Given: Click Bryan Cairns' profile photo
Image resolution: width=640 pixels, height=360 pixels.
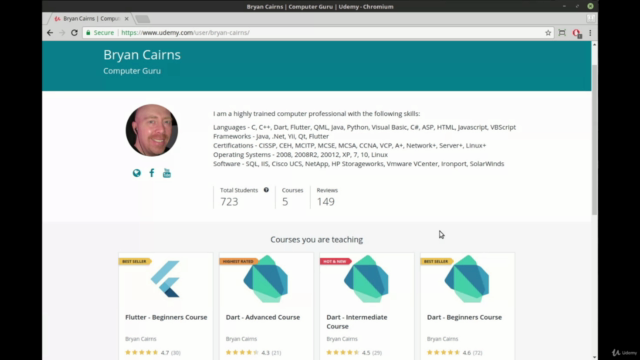Looking at the screenshot, I should [152, 130].
